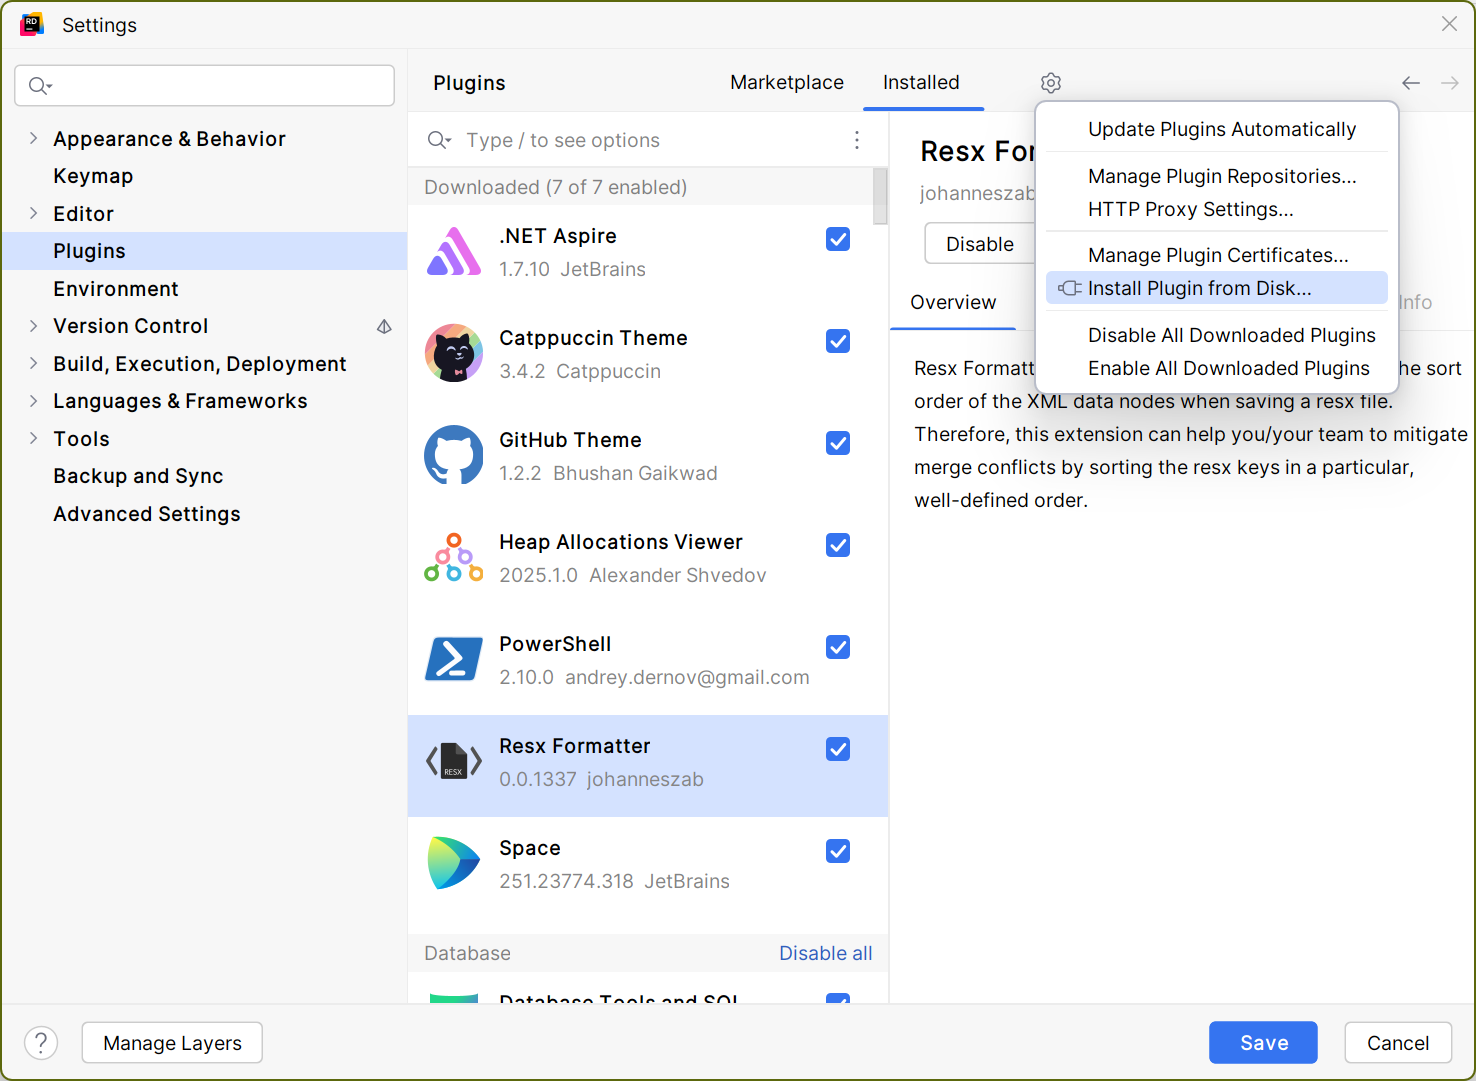This screenshot has width=1476, height=1081.
Task: Click the plug icon beside Install Plugin from Disk
Action: click(1070, 288)
